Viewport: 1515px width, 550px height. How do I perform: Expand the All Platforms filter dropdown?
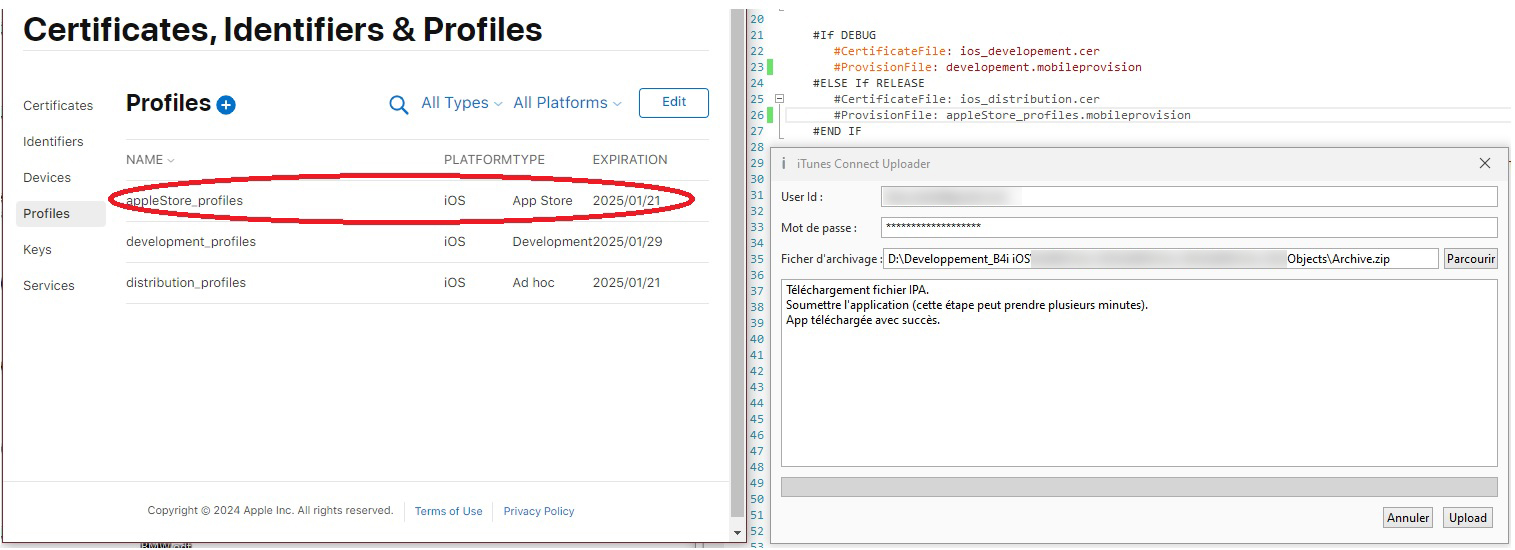tap(567, 103)
